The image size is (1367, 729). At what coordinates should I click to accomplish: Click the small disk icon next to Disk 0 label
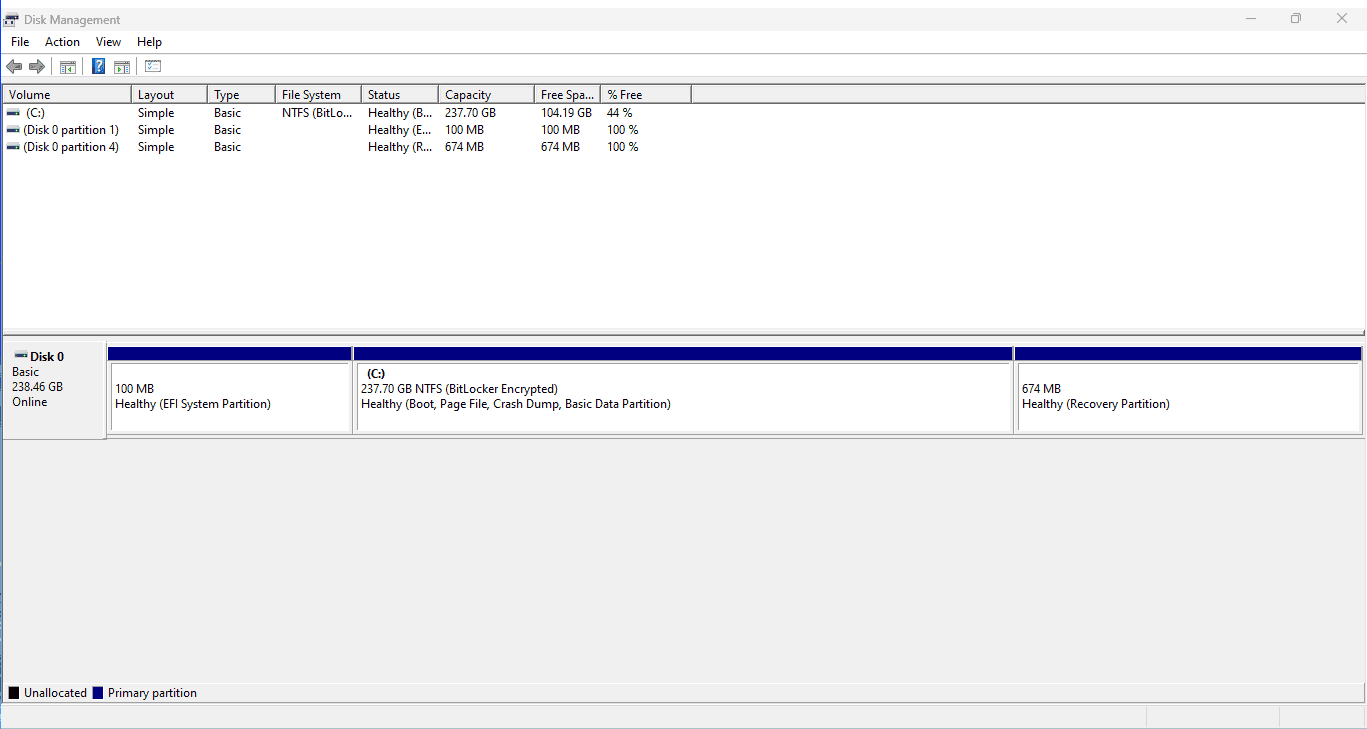21,356
